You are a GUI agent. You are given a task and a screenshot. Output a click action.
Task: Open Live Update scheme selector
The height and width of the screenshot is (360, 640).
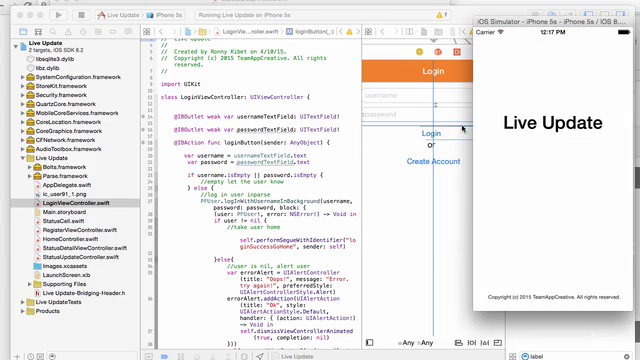[118, 15]
